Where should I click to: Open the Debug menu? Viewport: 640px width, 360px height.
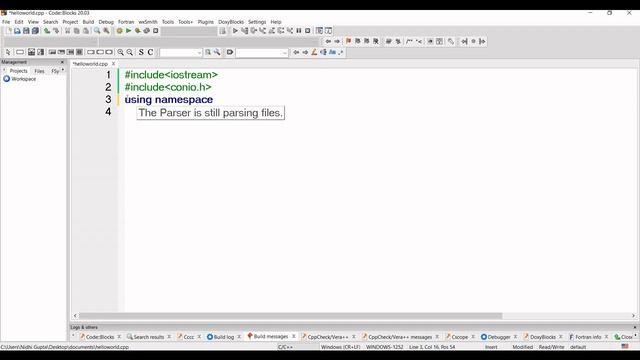tap(106, 22)
